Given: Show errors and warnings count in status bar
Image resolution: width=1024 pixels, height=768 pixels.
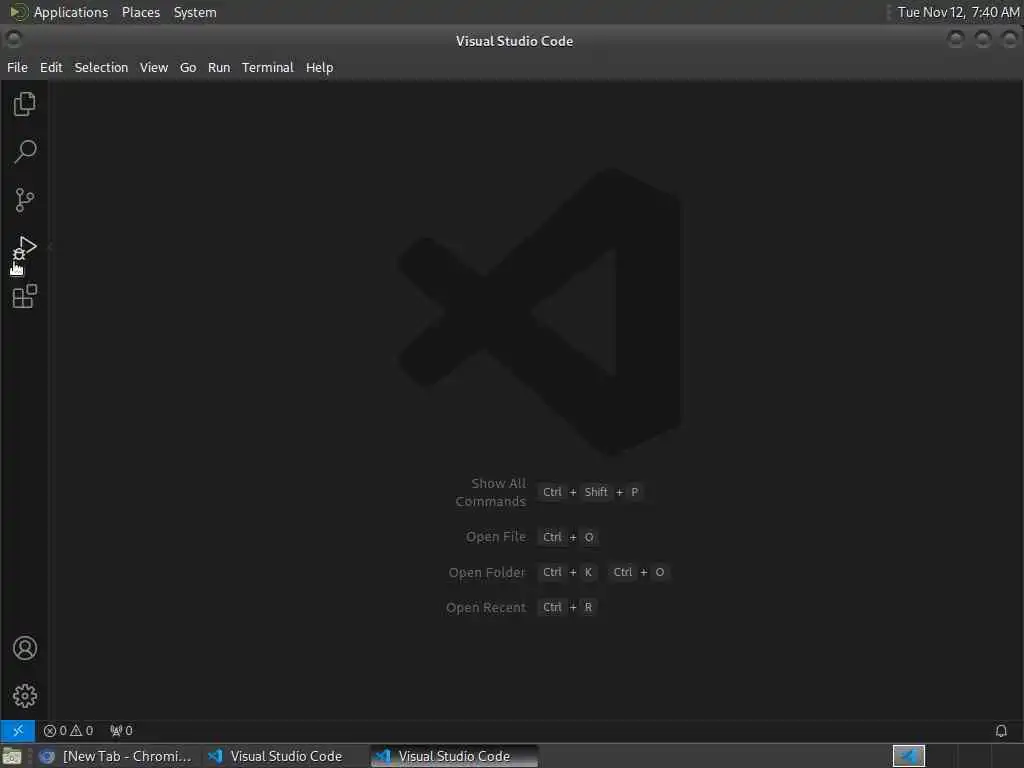Looking at the screenshot, I should 68,731.
